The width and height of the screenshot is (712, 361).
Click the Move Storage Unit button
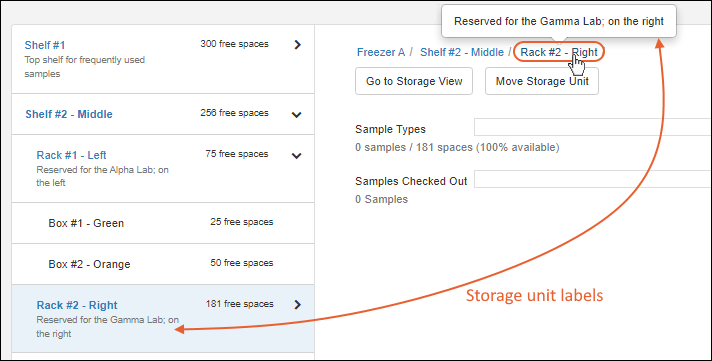[x=542, y=81]
